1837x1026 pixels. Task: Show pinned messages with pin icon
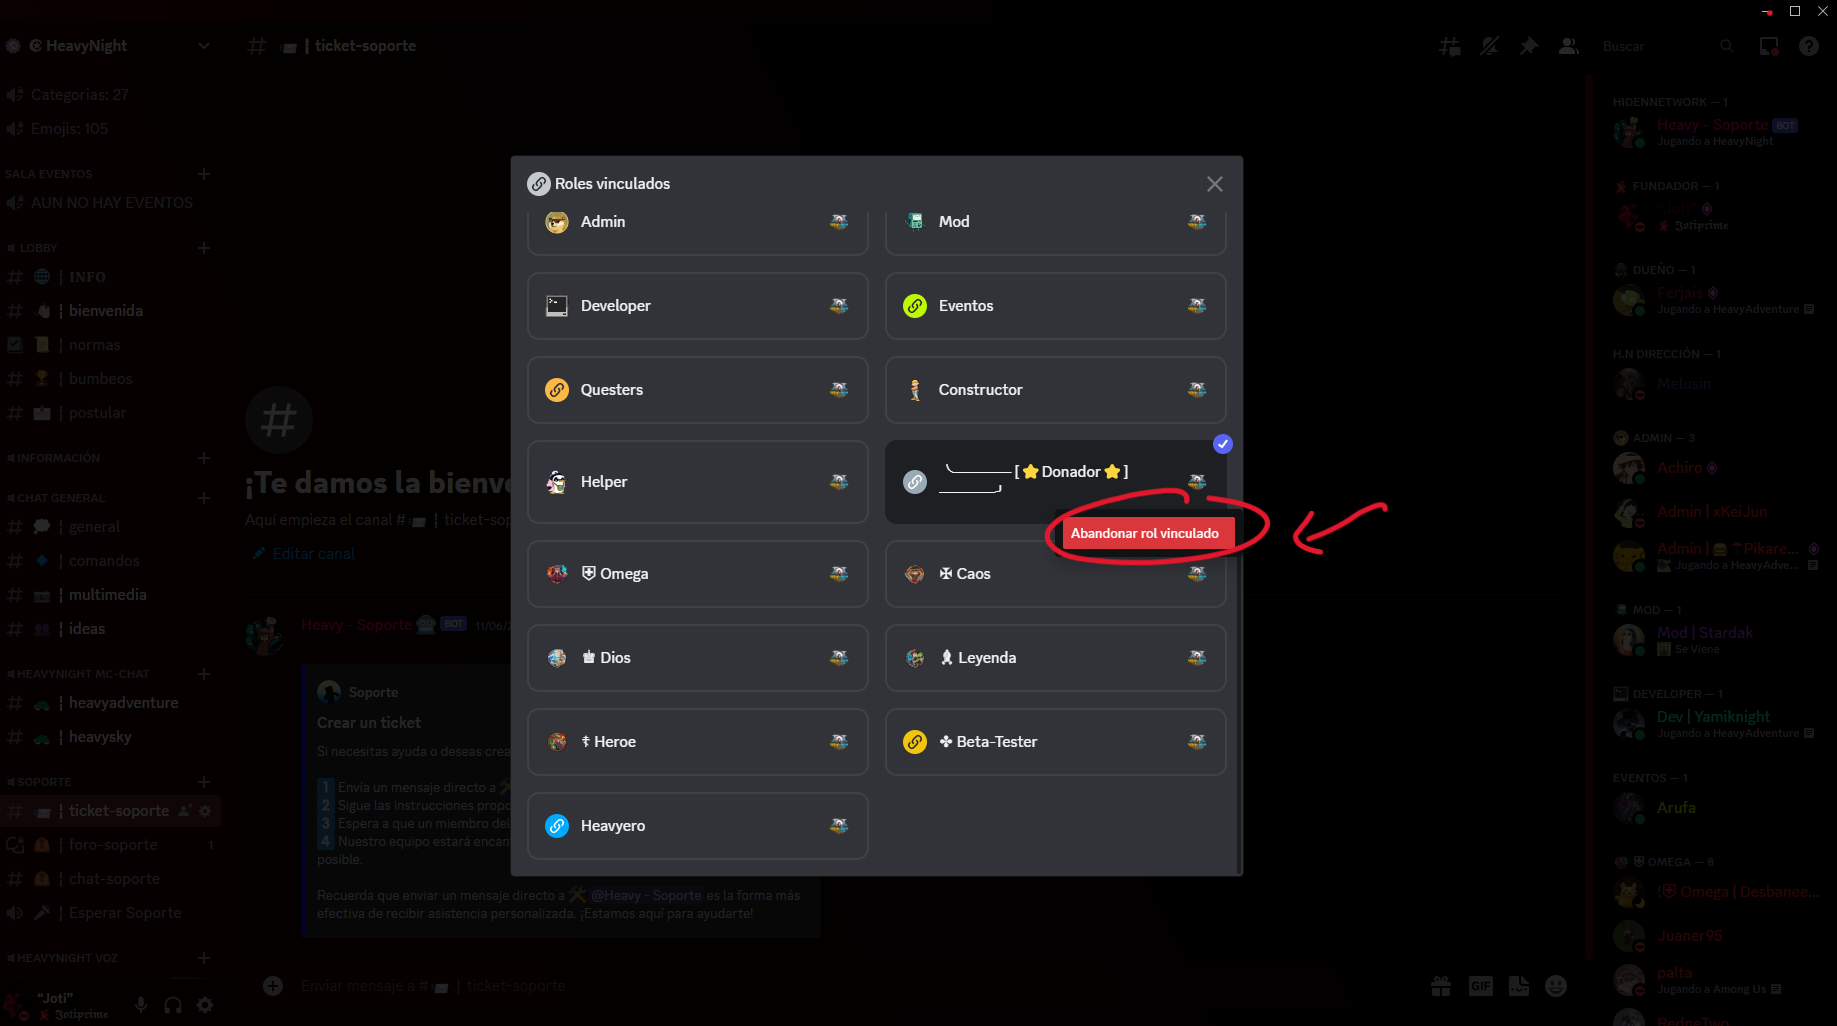(x=1528, y=46)
